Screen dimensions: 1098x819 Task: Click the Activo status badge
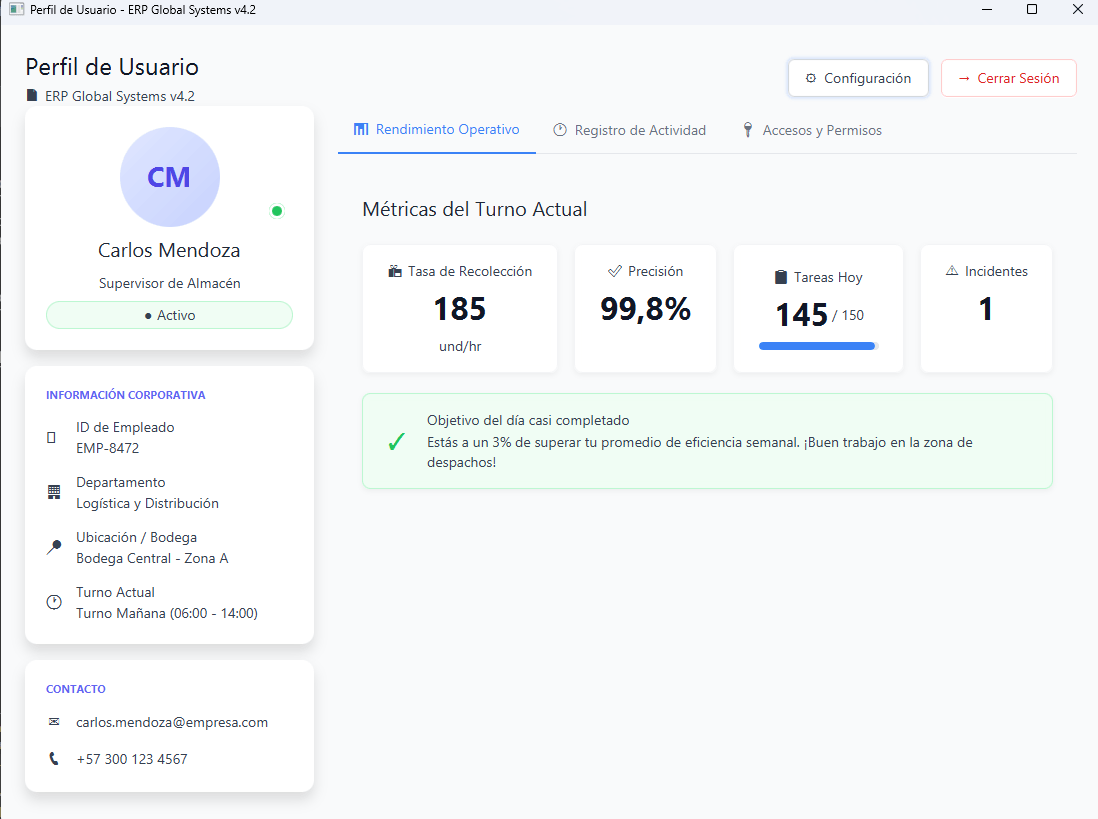[169, 315]
